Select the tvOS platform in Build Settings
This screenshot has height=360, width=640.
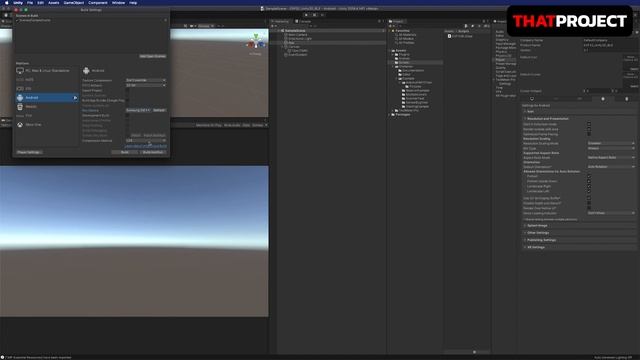tap(47, 80)
